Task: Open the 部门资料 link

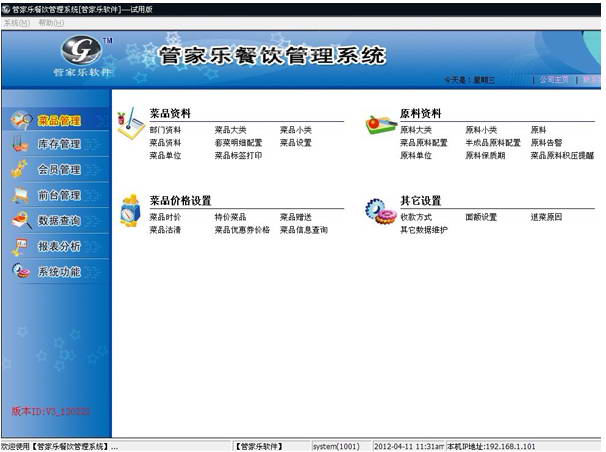Action: (x=165, y=130)
